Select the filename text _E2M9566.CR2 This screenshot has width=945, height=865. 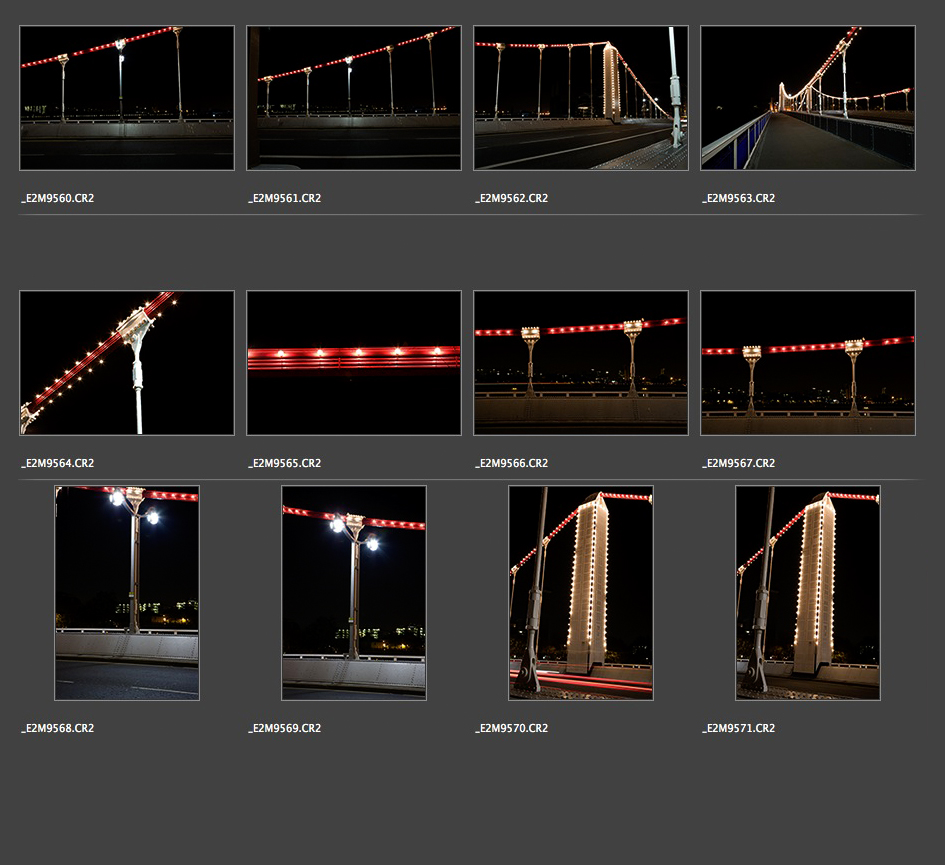(512, 464)
